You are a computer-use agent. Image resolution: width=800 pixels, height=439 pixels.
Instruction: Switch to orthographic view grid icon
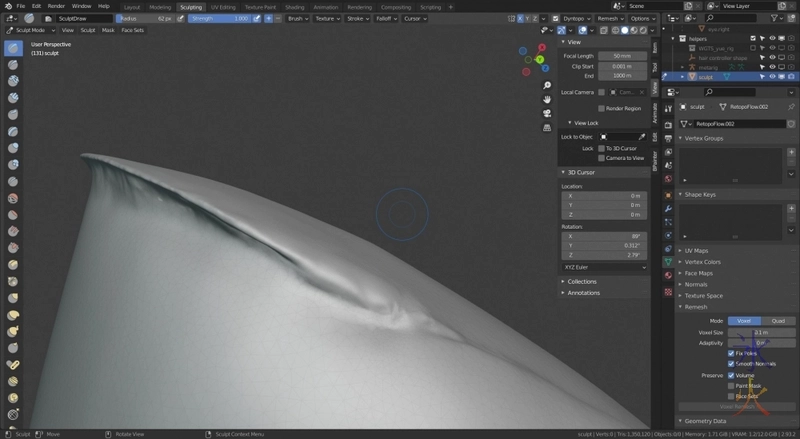pos(547,128)
